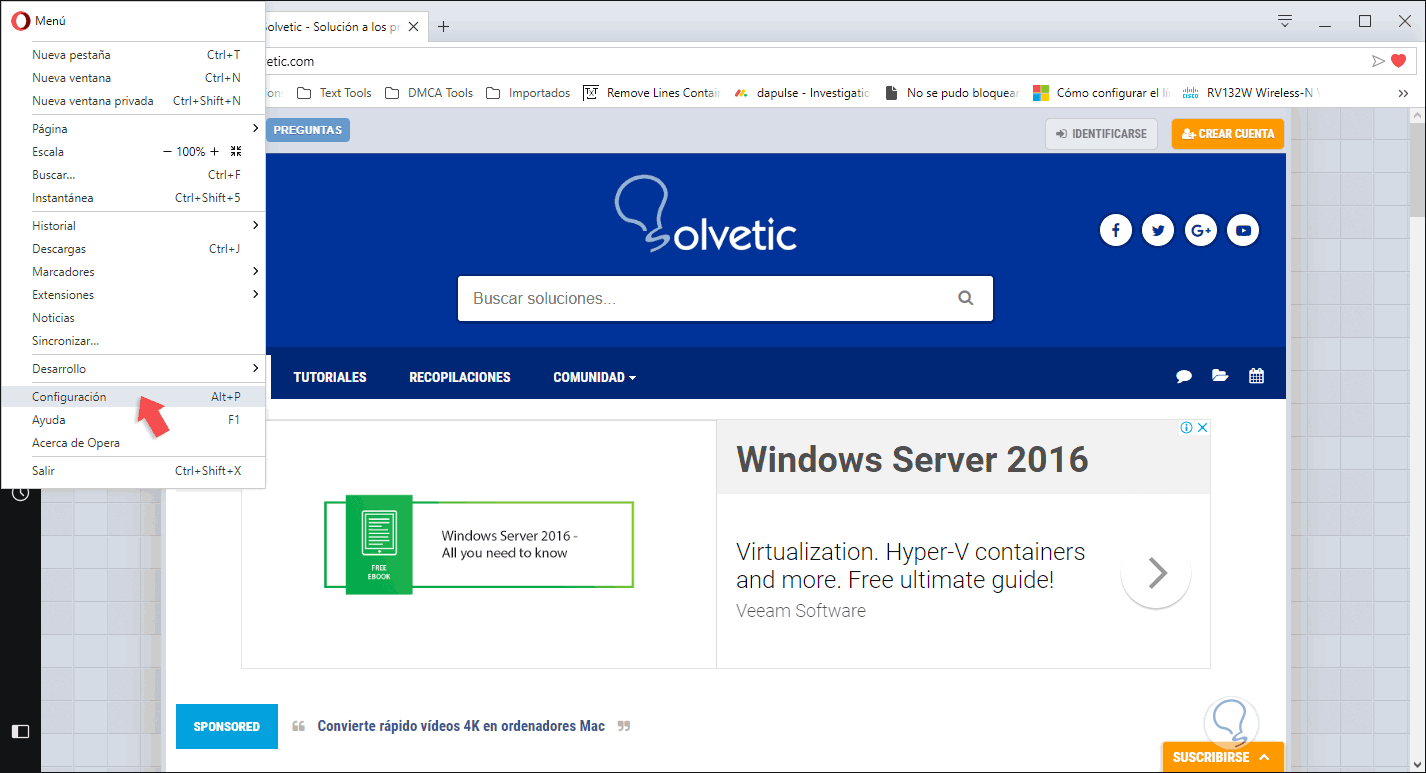Open the Importados bookmark folder

click(x=528, y=93)
